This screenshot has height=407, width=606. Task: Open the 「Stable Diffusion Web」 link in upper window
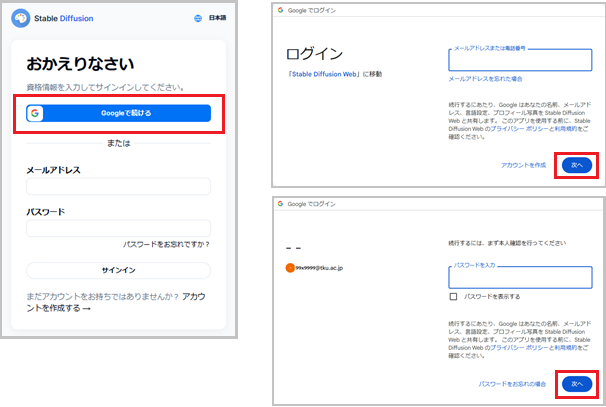coord(324,74)
